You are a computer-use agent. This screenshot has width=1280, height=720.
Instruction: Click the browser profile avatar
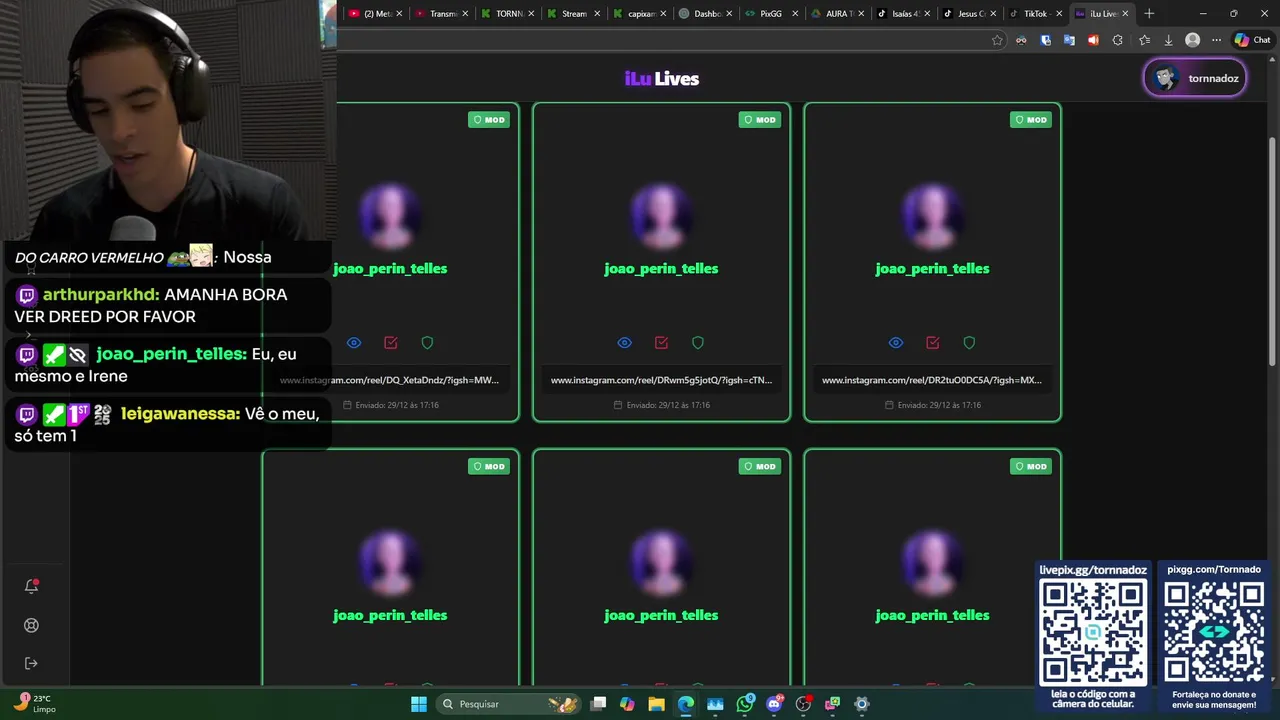(x=1192, y=40)
